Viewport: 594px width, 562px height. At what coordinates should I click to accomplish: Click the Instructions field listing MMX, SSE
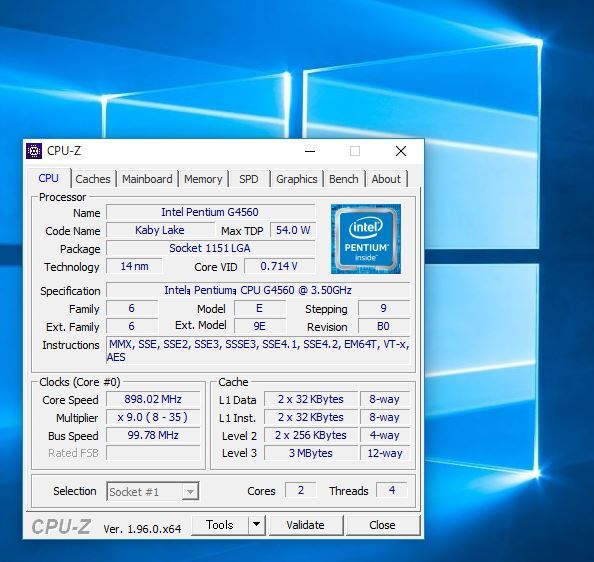[258, 351]
